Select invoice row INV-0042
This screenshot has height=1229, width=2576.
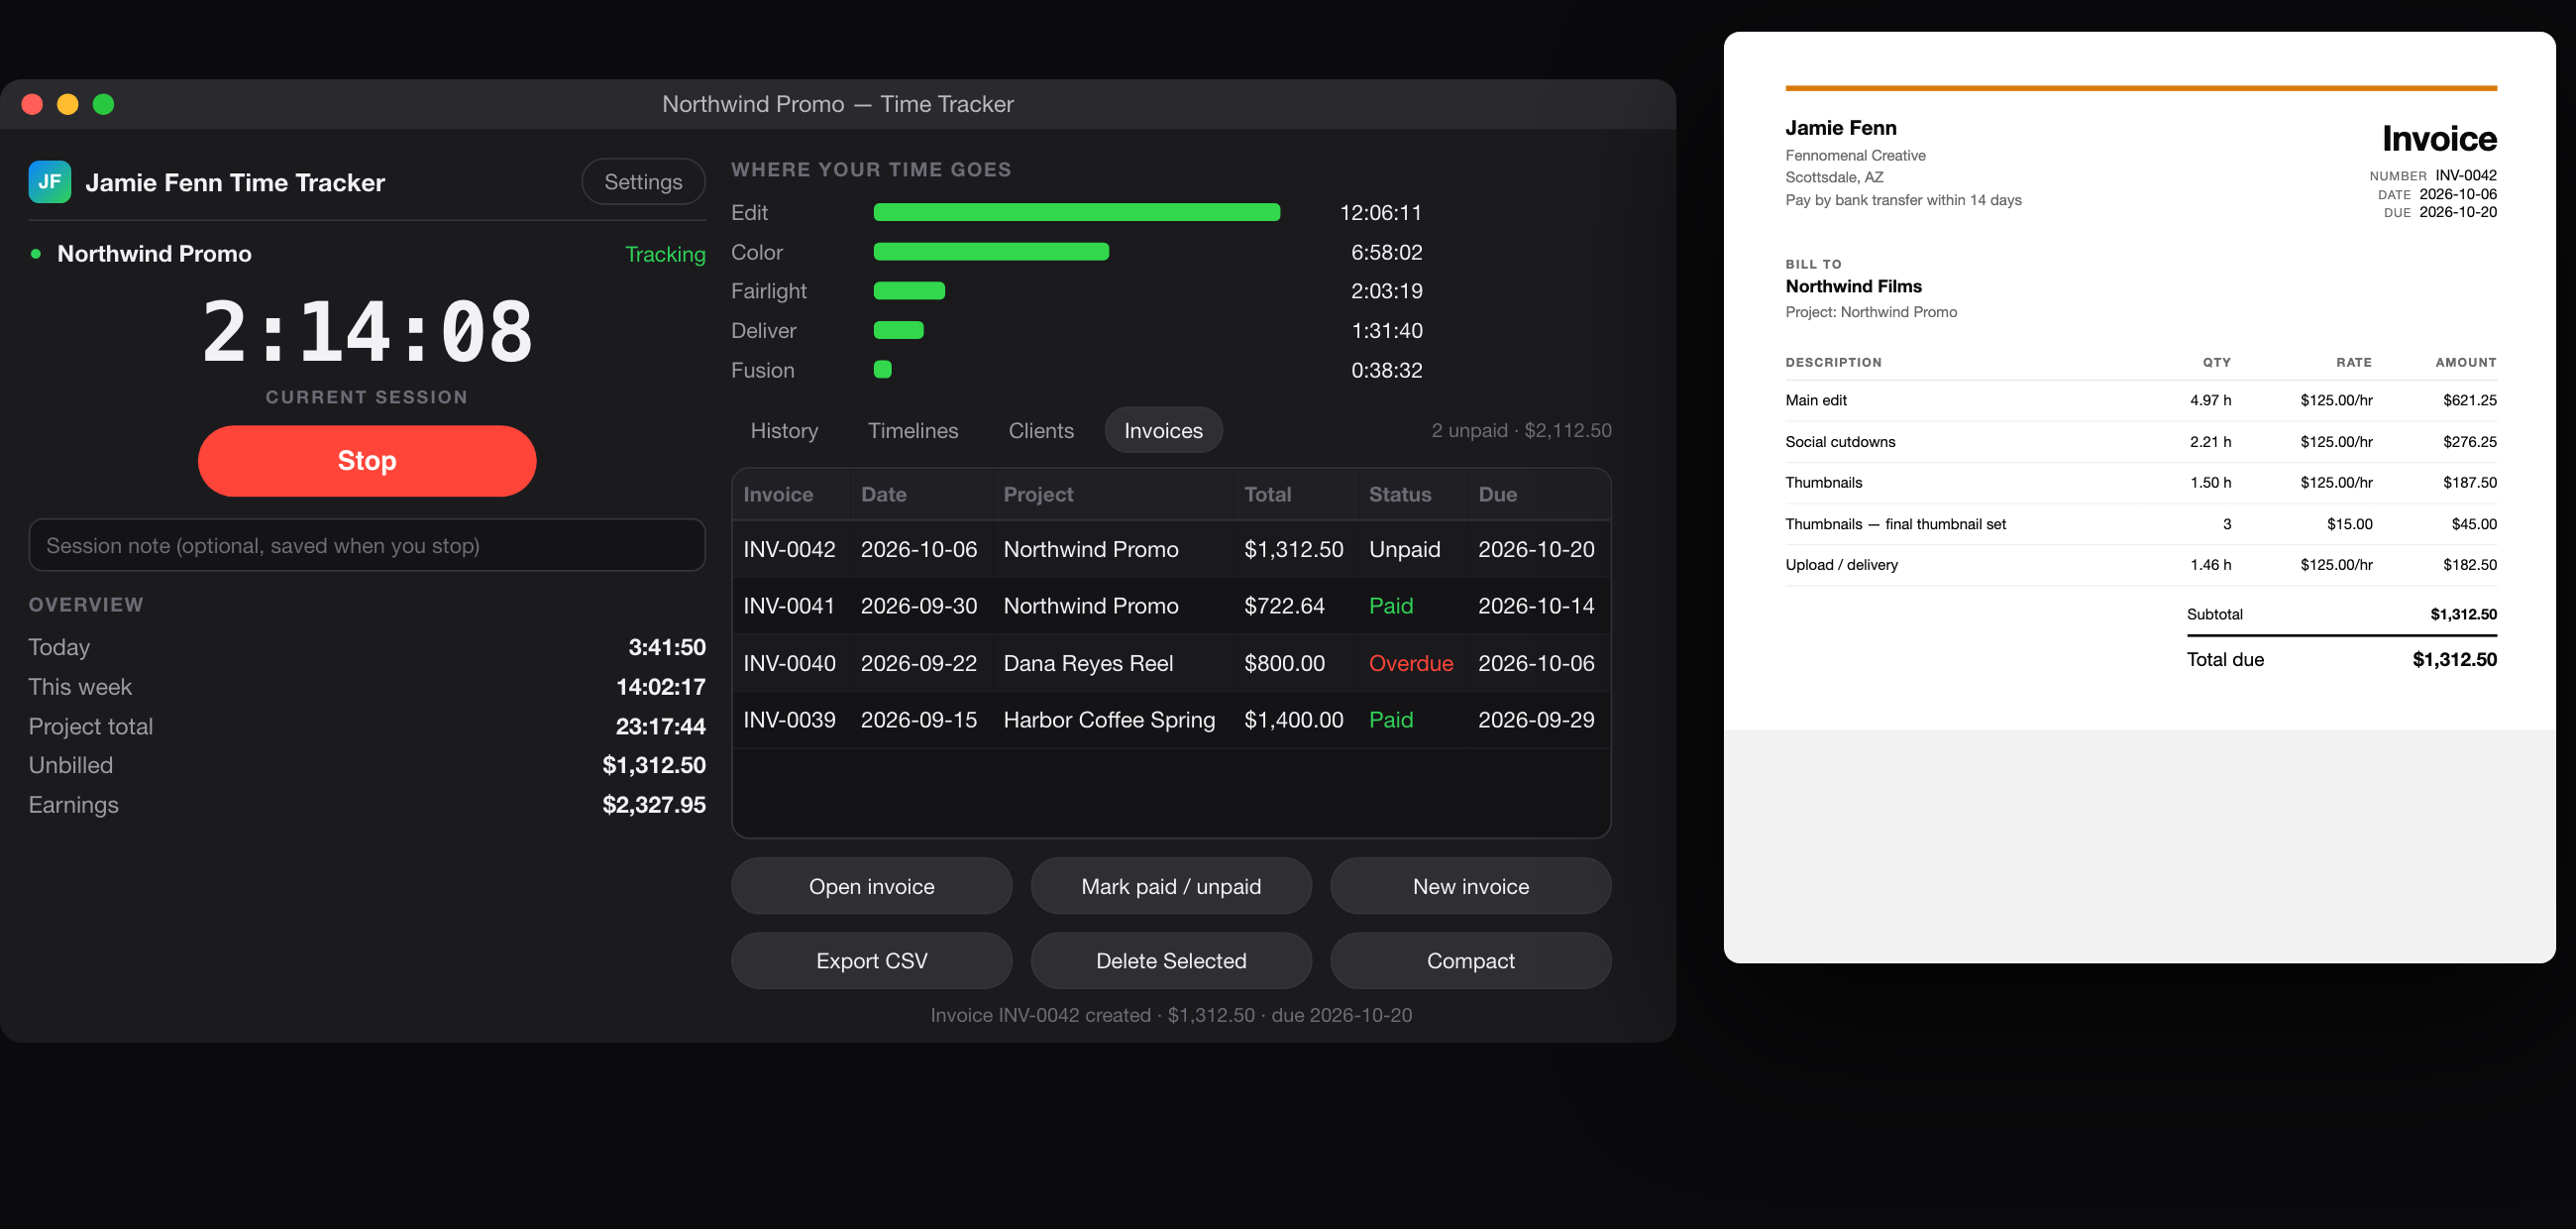(x=1171, y=549)
